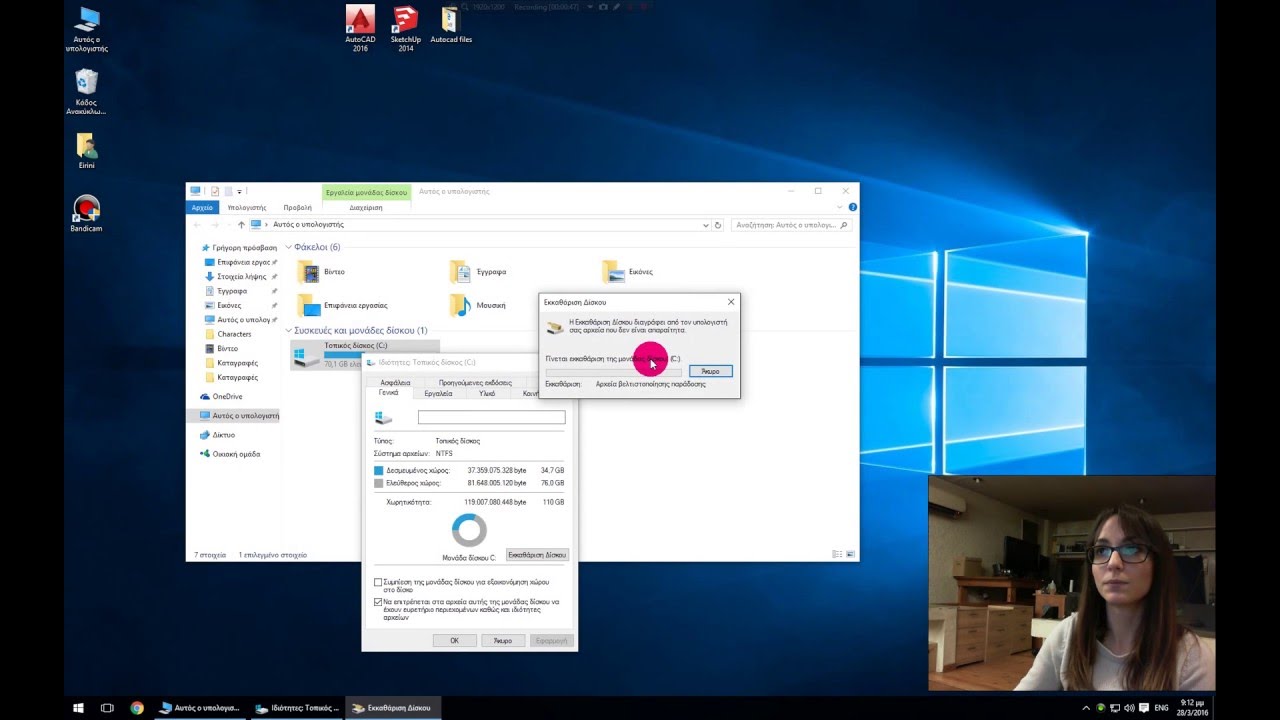The width and height of the screenshot is (1280, 720).
Task: Open the taskbar clock and date
Action: click(x=1190, y=708)
